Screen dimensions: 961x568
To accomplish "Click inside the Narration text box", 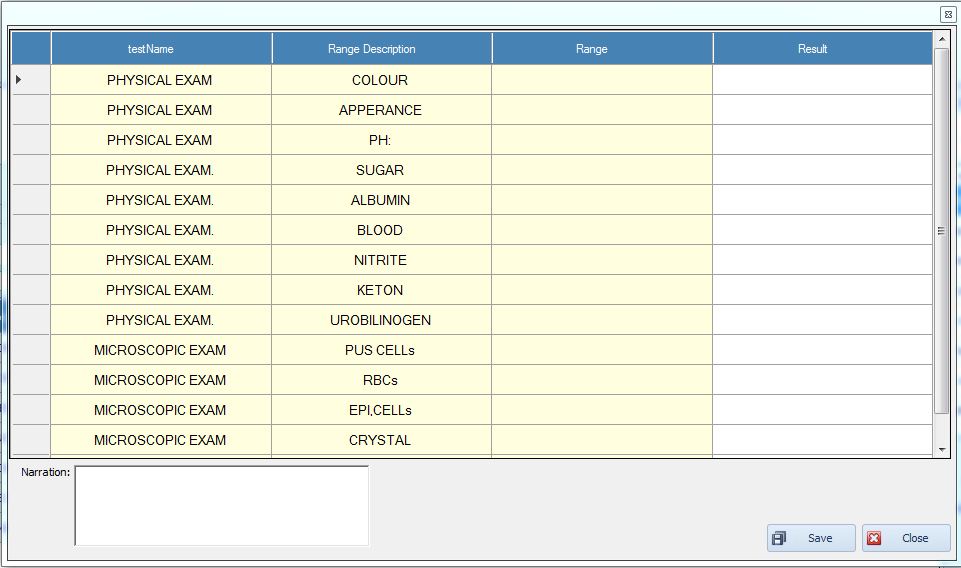I will coord(222,506).
